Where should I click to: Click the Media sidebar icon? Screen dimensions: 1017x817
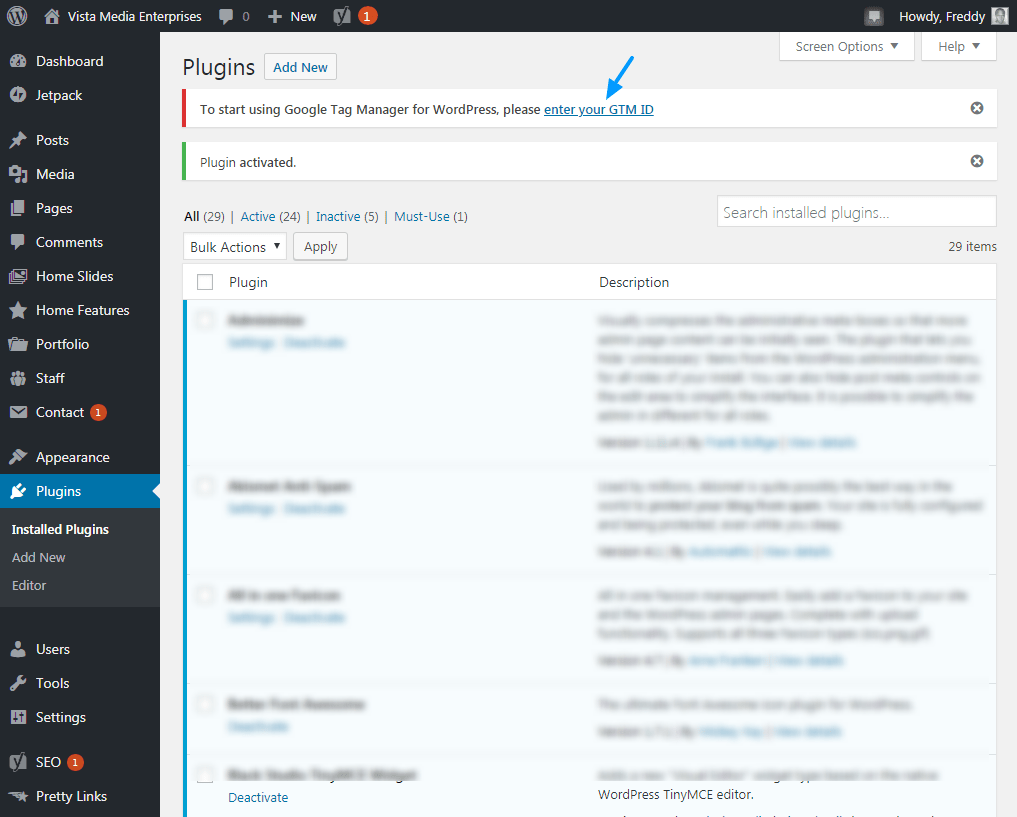pos(18,174)
